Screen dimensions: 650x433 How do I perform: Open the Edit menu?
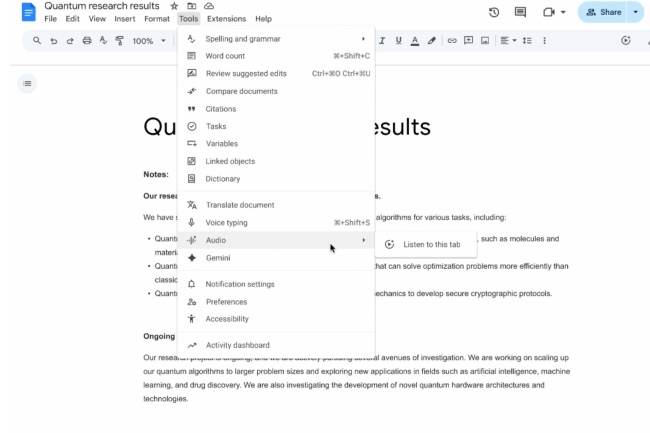73,19
